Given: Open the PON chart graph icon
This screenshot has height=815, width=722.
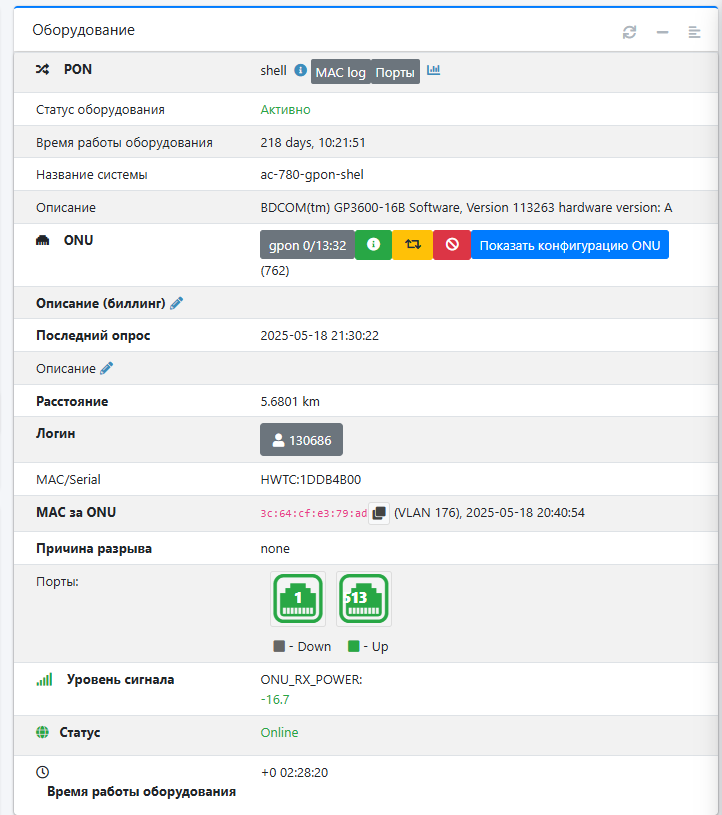Looking at the screenshot, I should click(434, 70).
